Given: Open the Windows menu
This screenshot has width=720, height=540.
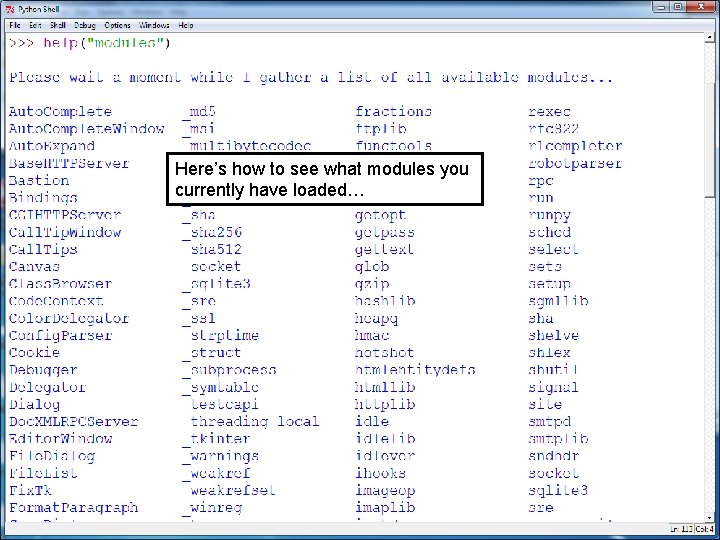Looking at the screenshot, I should 154,25.
